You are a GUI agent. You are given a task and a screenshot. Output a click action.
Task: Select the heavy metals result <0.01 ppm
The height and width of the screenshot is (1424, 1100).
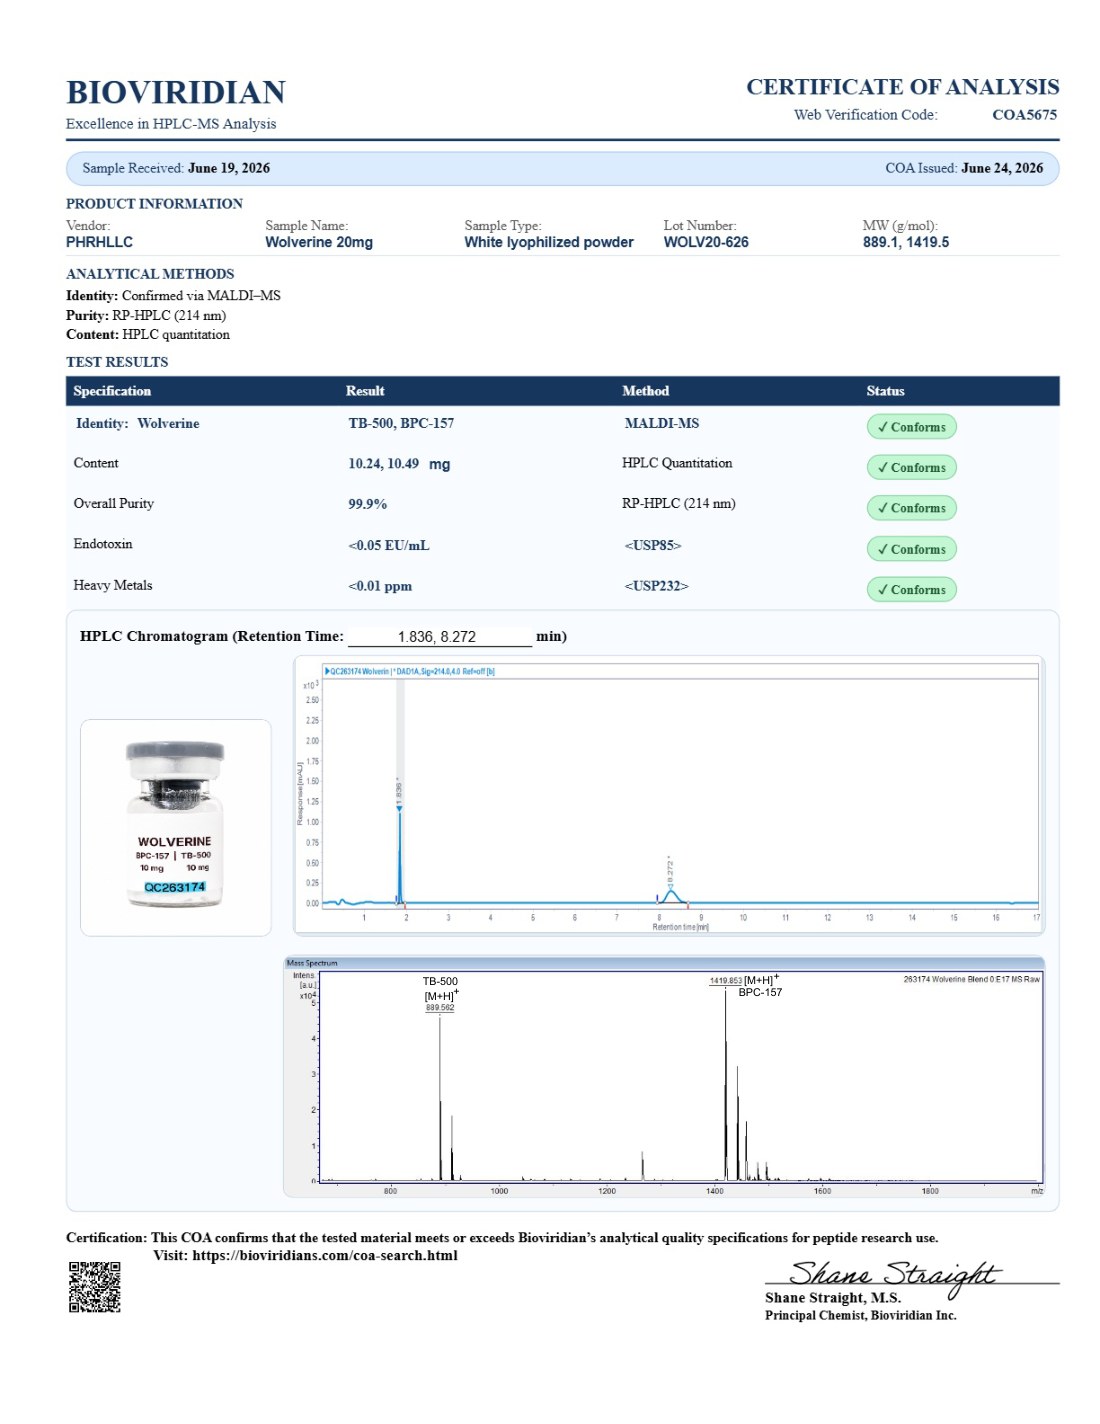pyautogui.click(x=380, y=586)
